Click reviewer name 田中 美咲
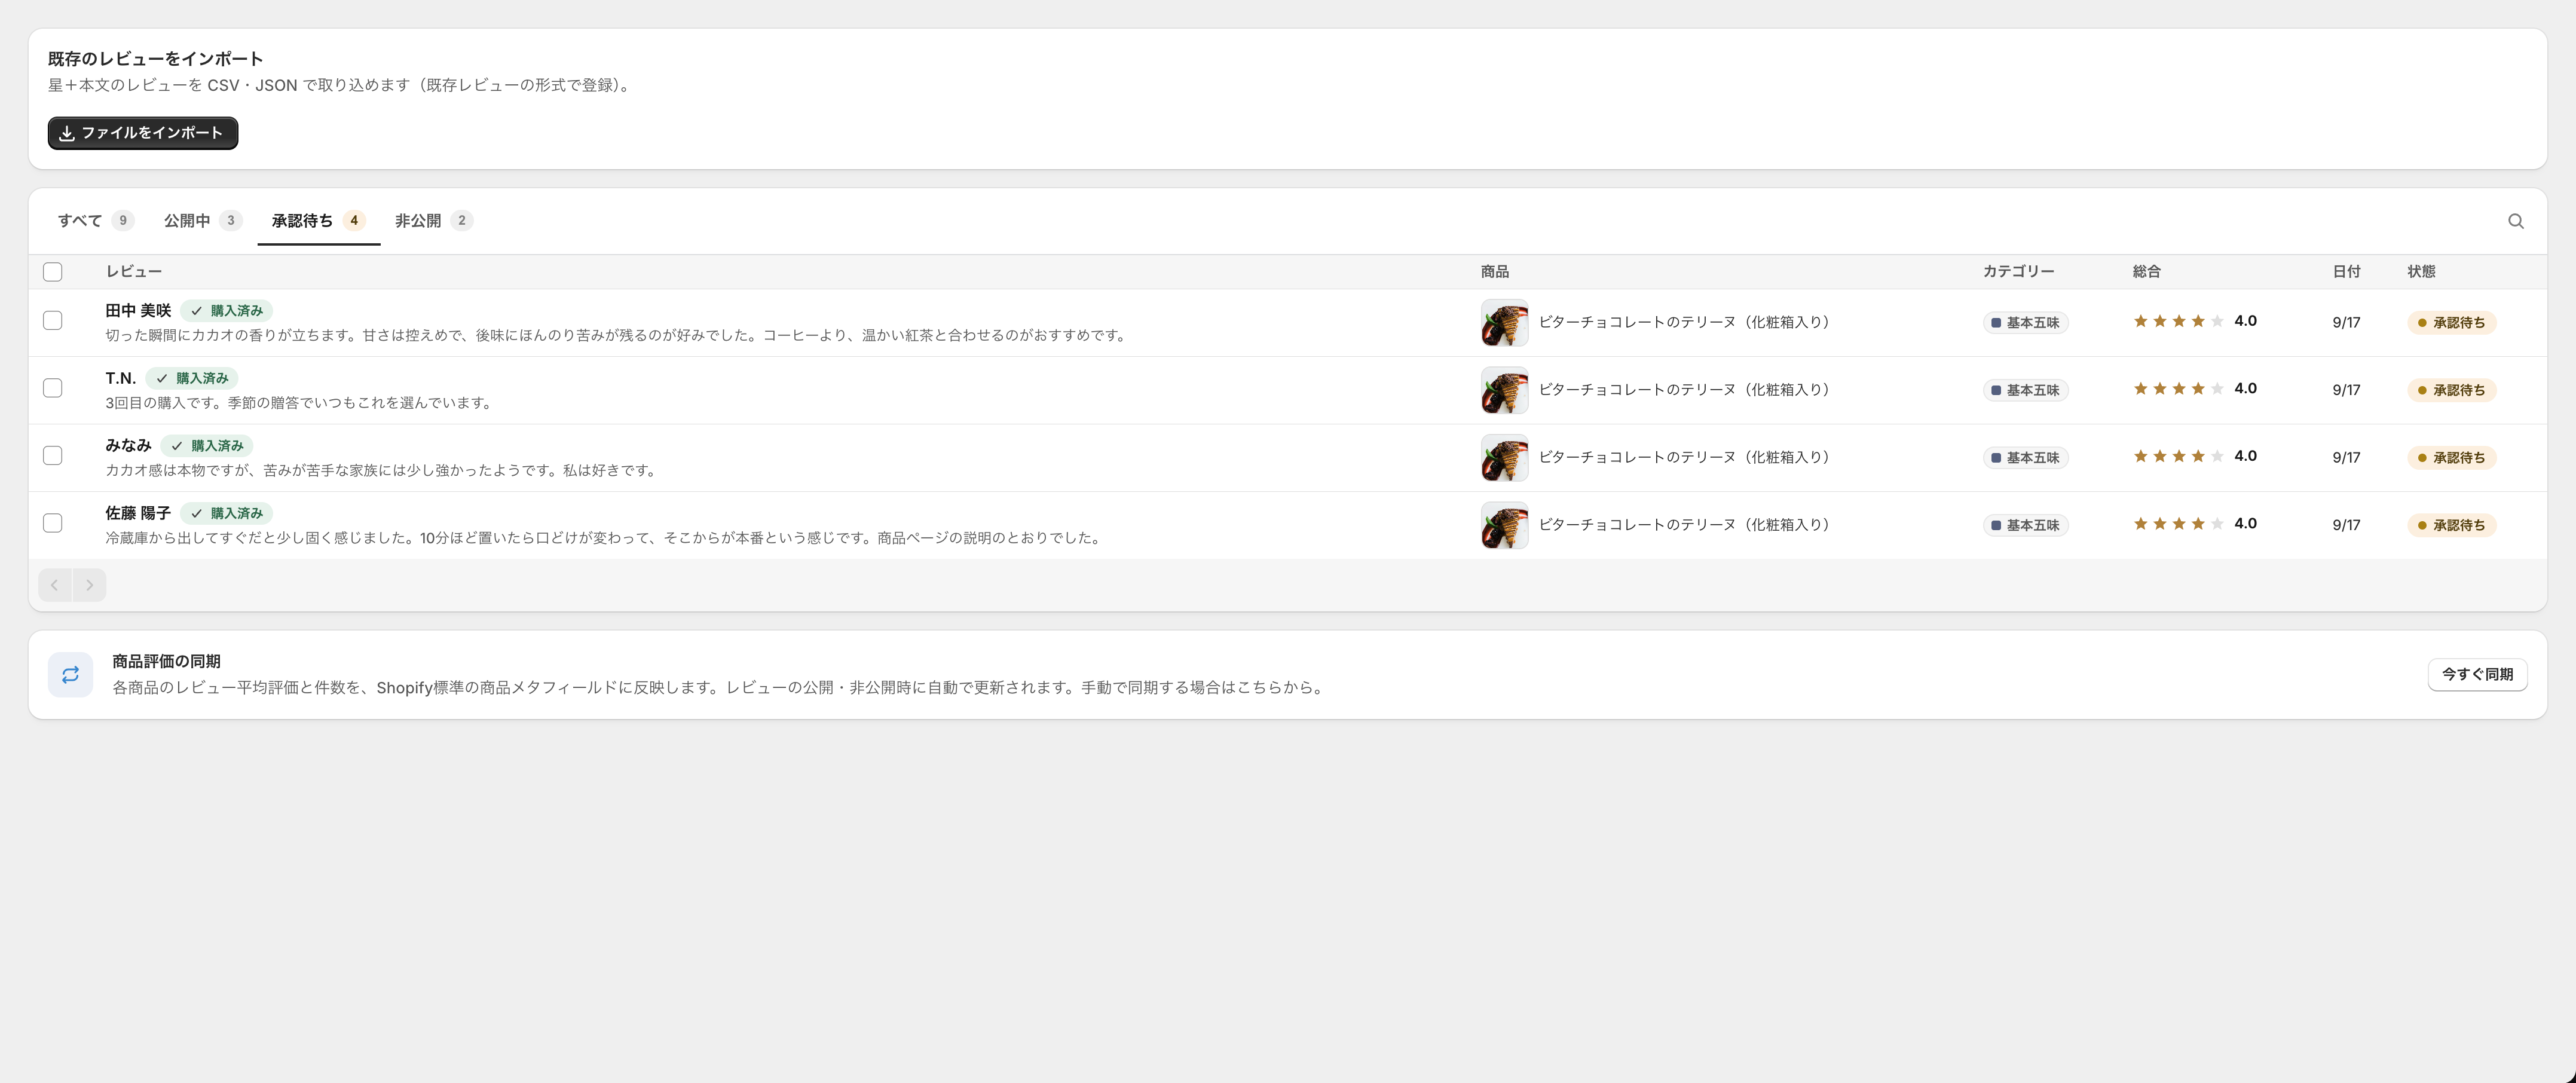Screen dimensions: 2576x1083 (x=138, y=311)
